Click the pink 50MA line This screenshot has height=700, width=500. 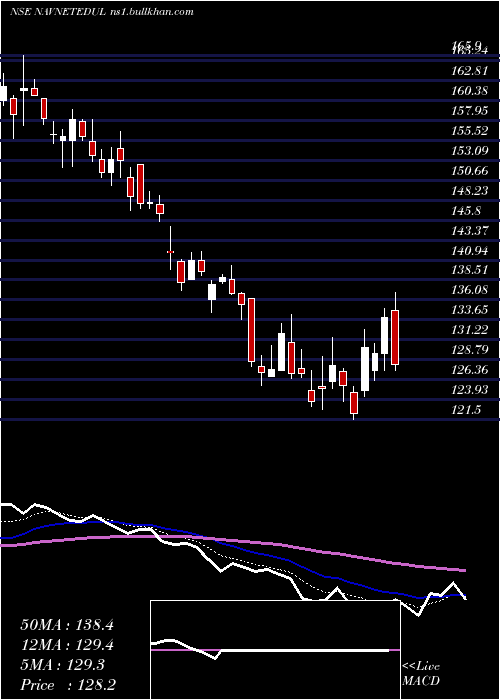[x=232, y=542]
